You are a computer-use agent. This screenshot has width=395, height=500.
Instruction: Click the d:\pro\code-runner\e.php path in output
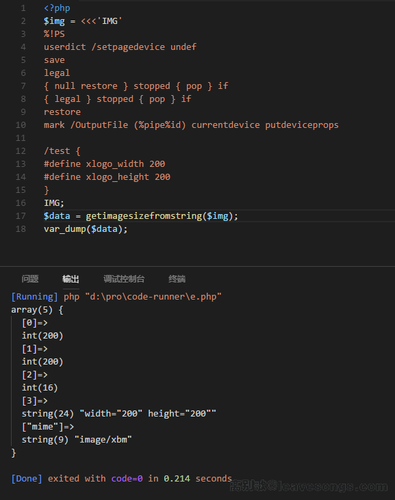153,297
